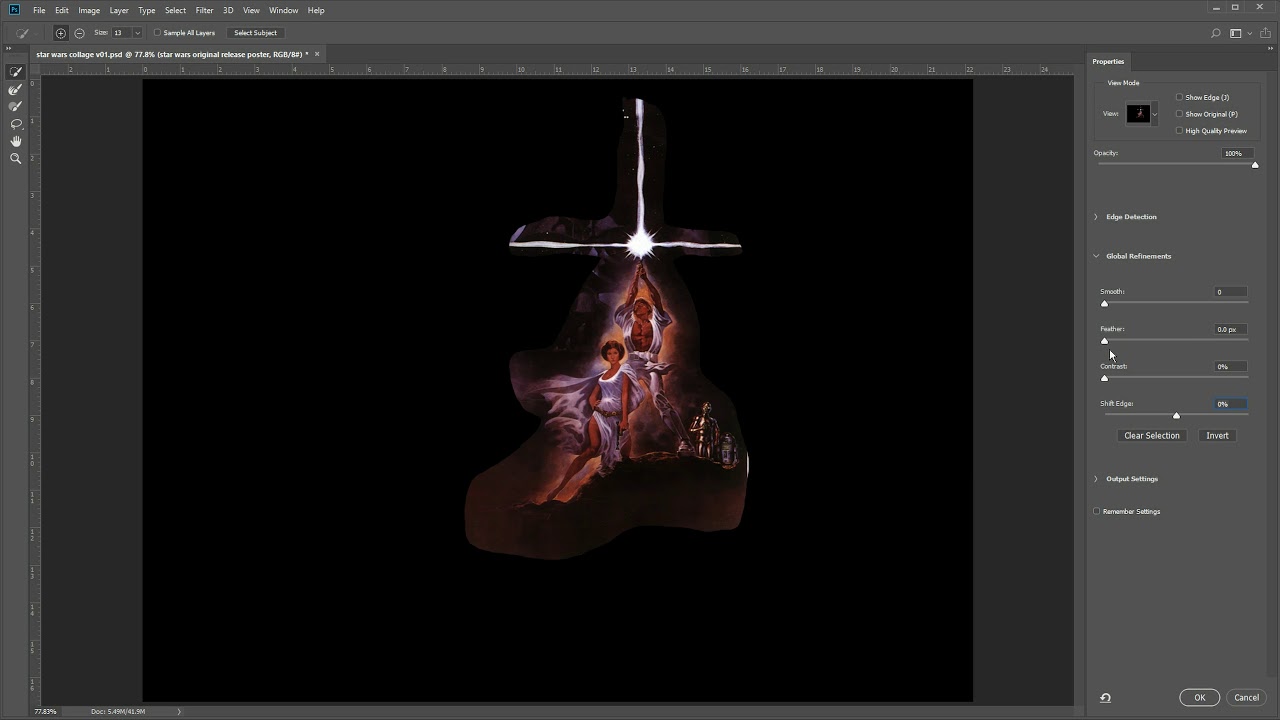Image resolution: width=1280 pixels, height=720 pixels.
Task: Open the Search icon in the options bar
Action: [x=1216, y=33]
